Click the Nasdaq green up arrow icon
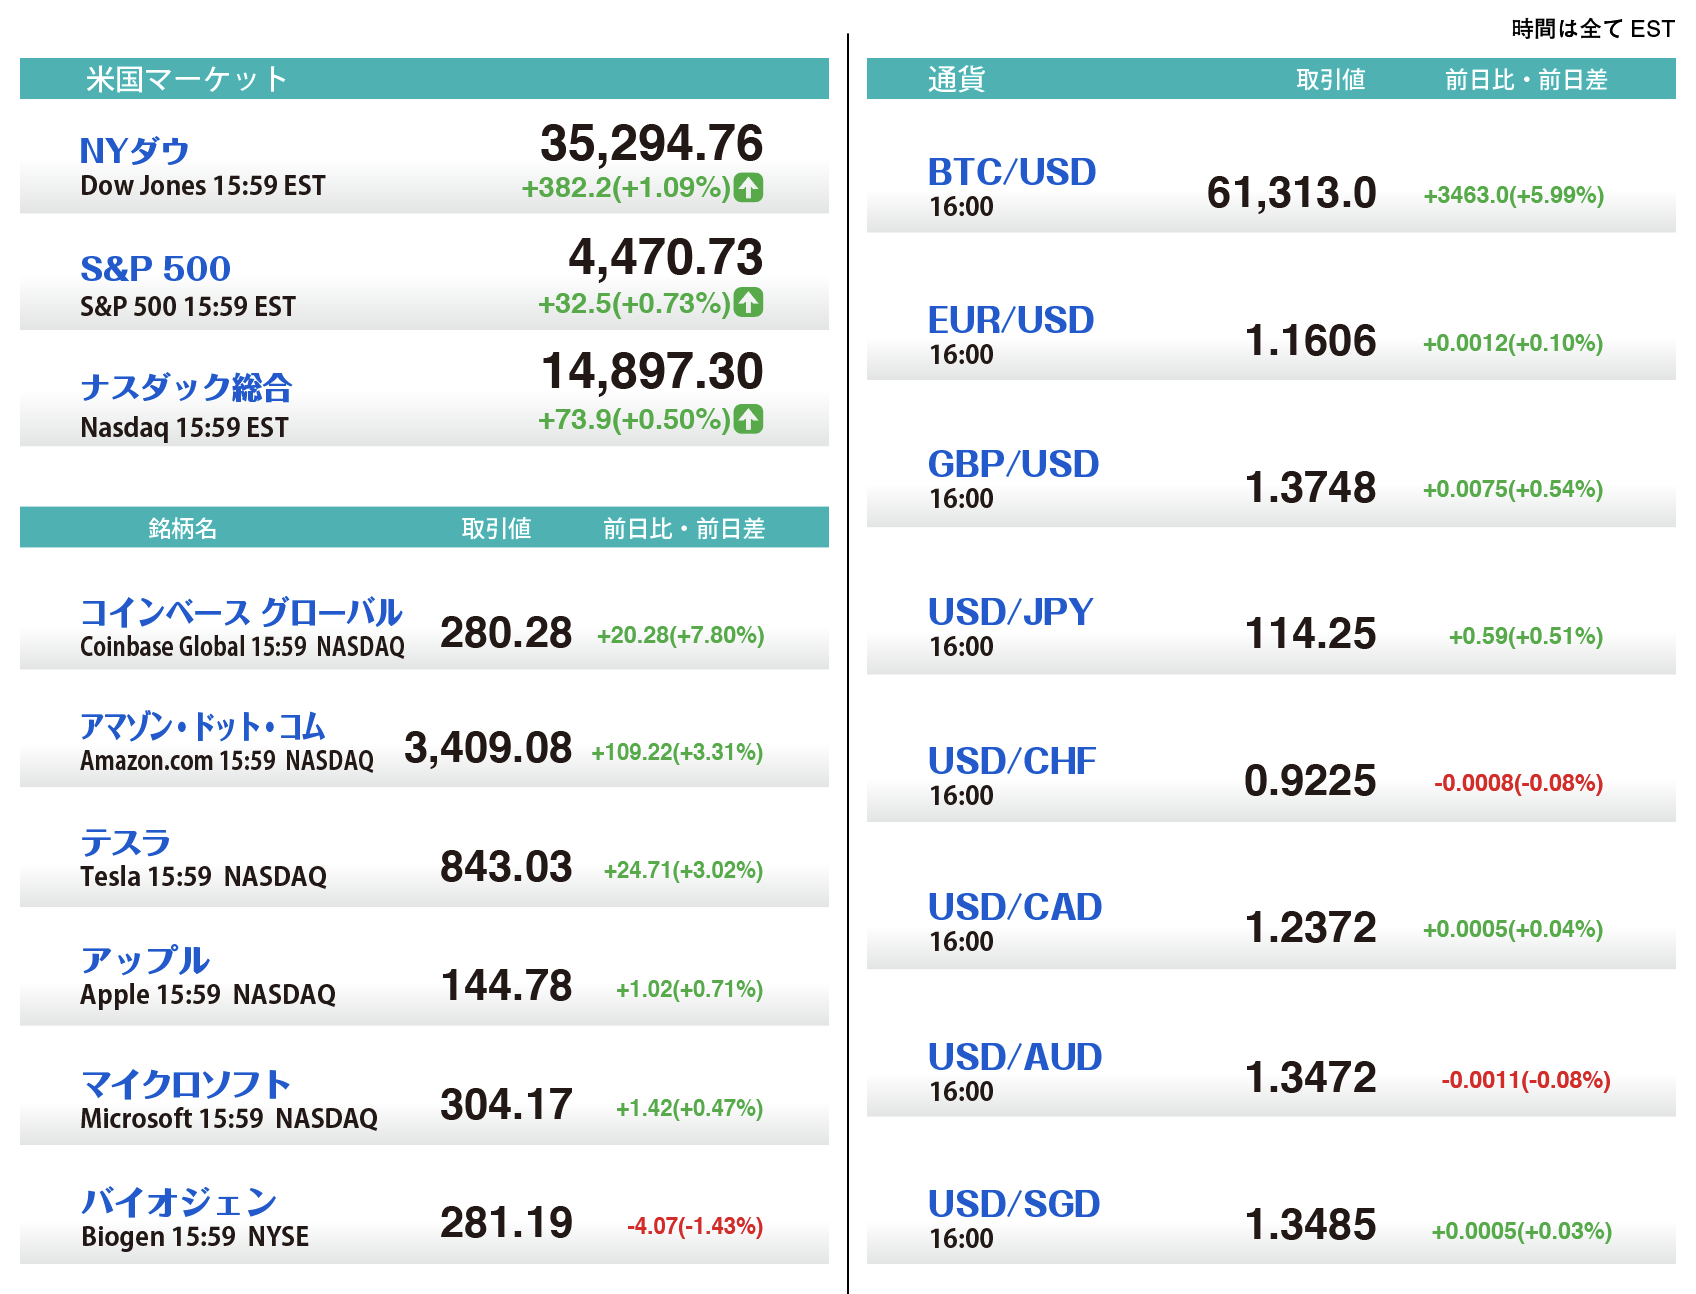This screenshot has height=1294, width=1696. tap(748, 419)
